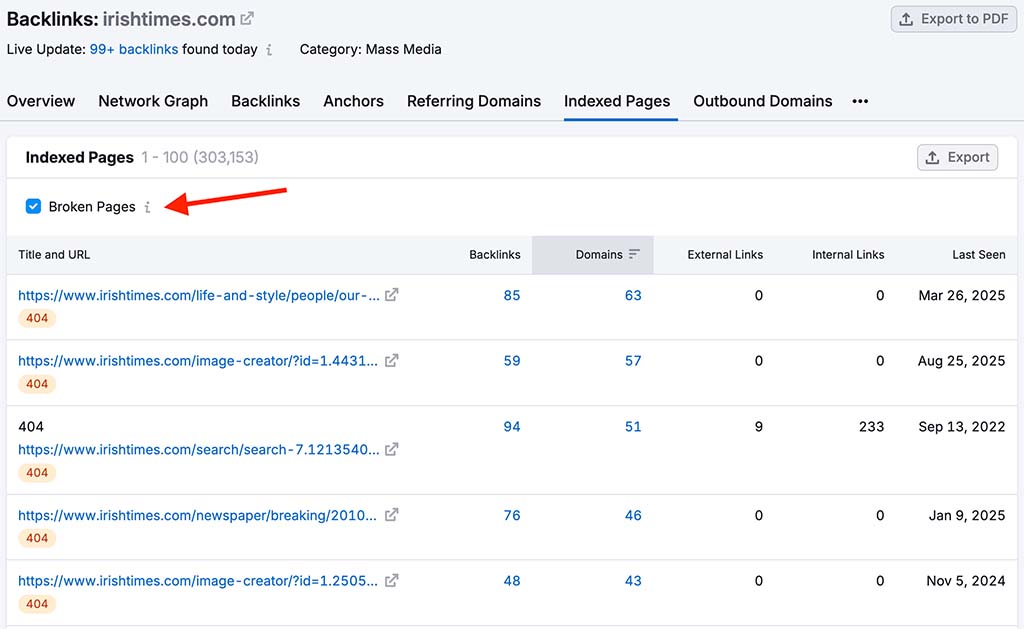Click backlinks count 48
Viewport: 1024px width, 629px height.
pos(511,581)
